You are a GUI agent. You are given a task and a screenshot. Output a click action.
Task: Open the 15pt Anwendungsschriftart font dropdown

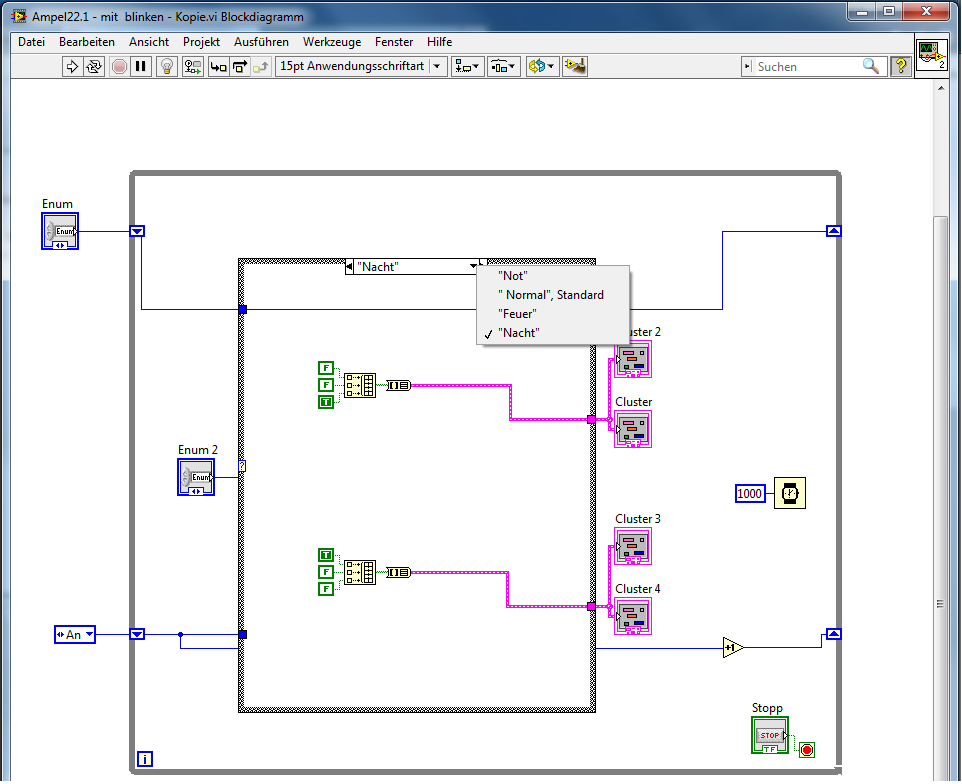[x=361, y=66]
